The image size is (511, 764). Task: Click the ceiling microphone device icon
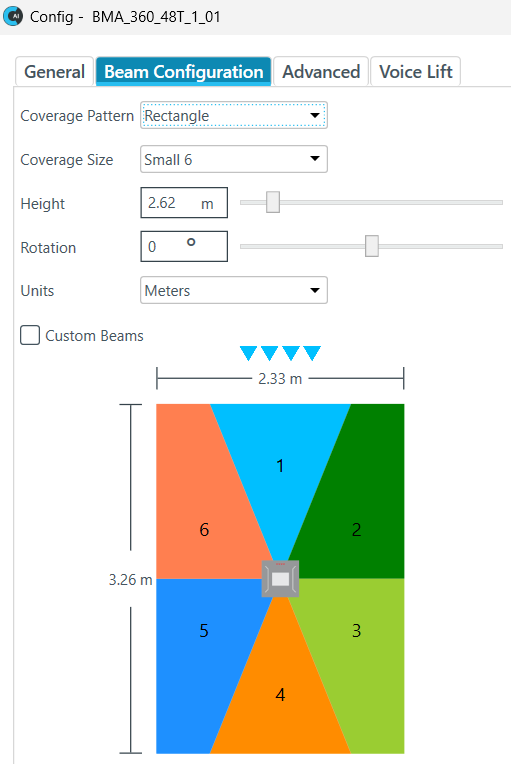[x=280, y=579]
